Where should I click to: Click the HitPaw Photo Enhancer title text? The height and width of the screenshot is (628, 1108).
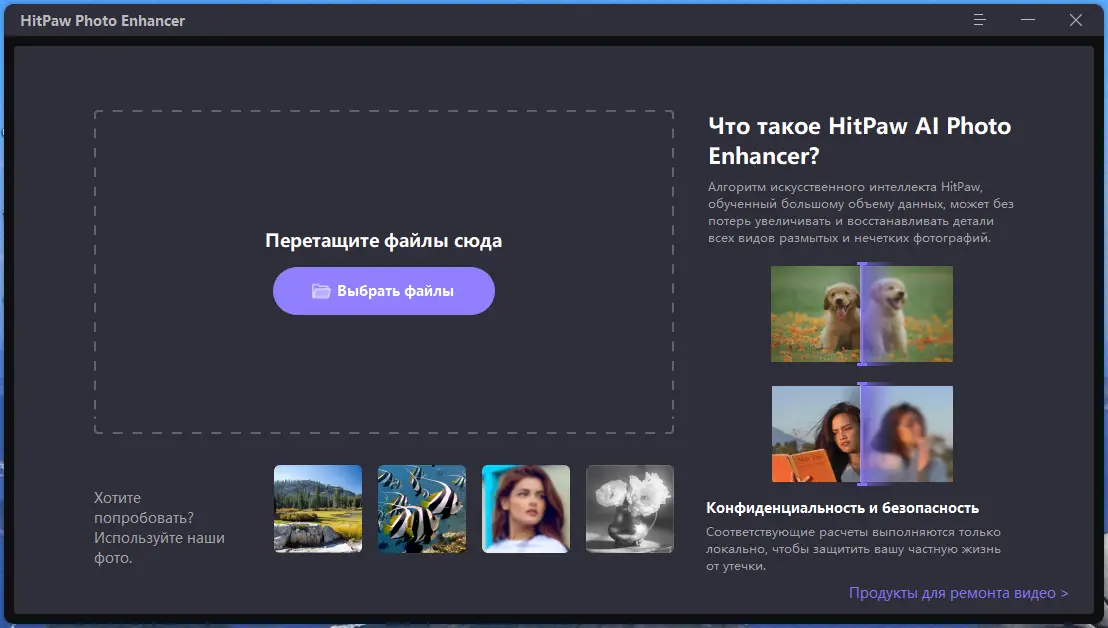click(102, 19)
